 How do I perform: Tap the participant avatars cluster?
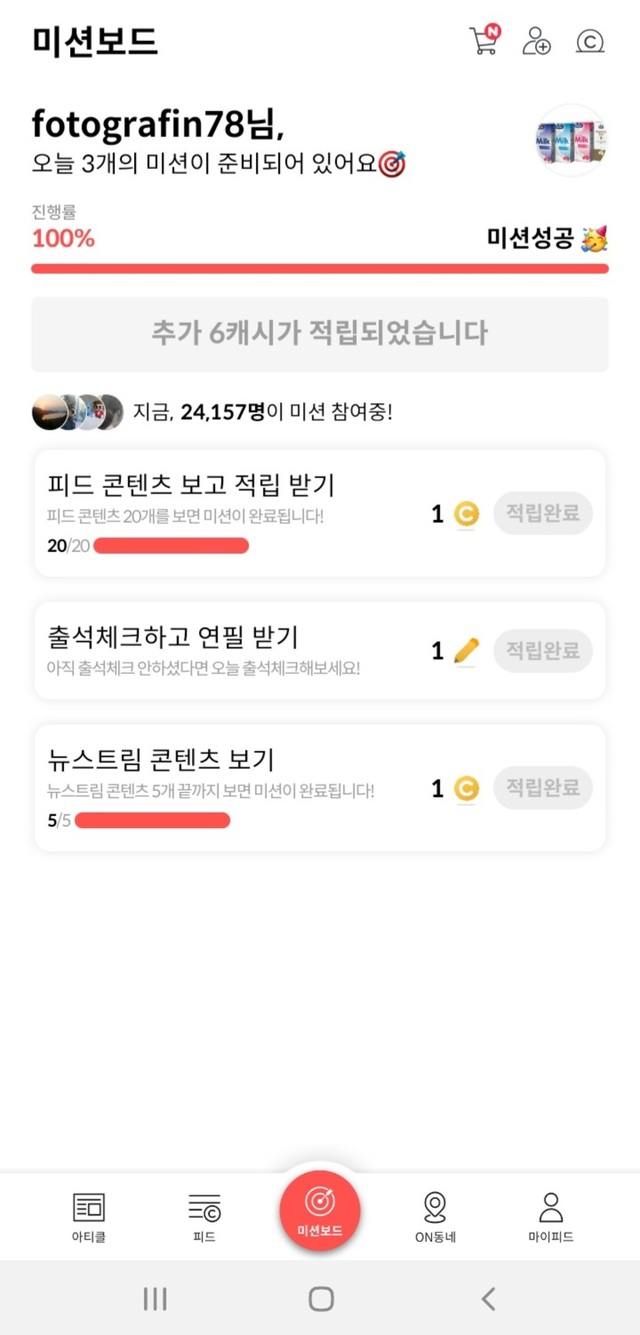click(x=77, y=411)
